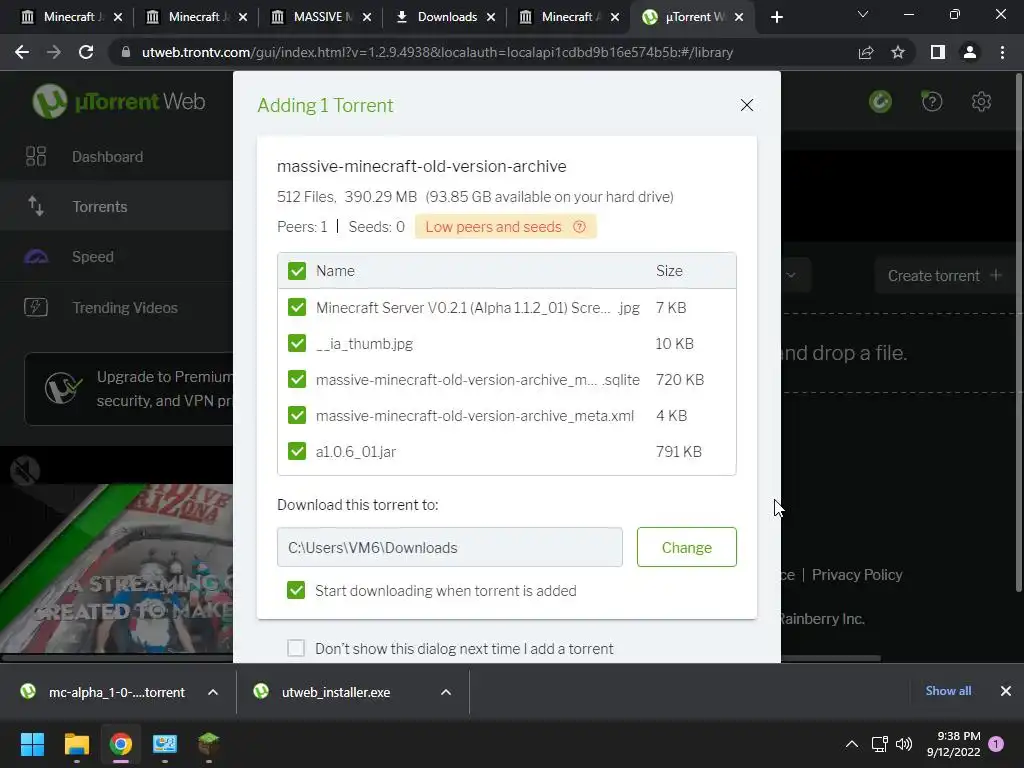Image resolution: width=1024 pixels, height=768 pixels.
Task: Click the share page icon
Action: tap(866, 52)
